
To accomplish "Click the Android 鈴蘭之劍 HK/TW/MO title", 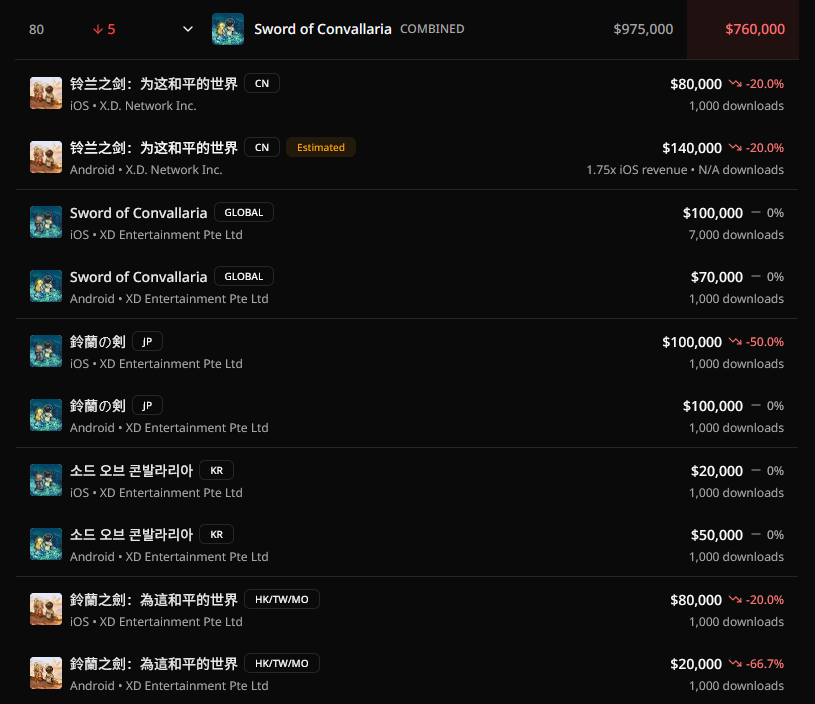I will coord(153,663).
